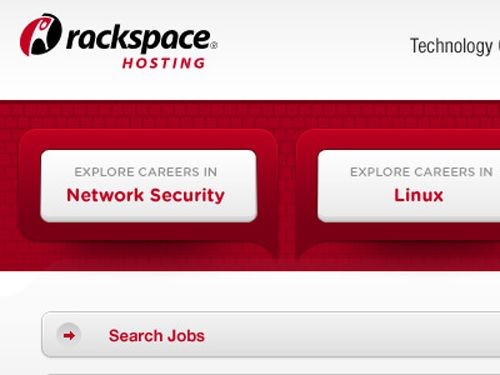Click the rackspace wordmark text
This screenshot has width=500, height=375.
coord(138,39)
